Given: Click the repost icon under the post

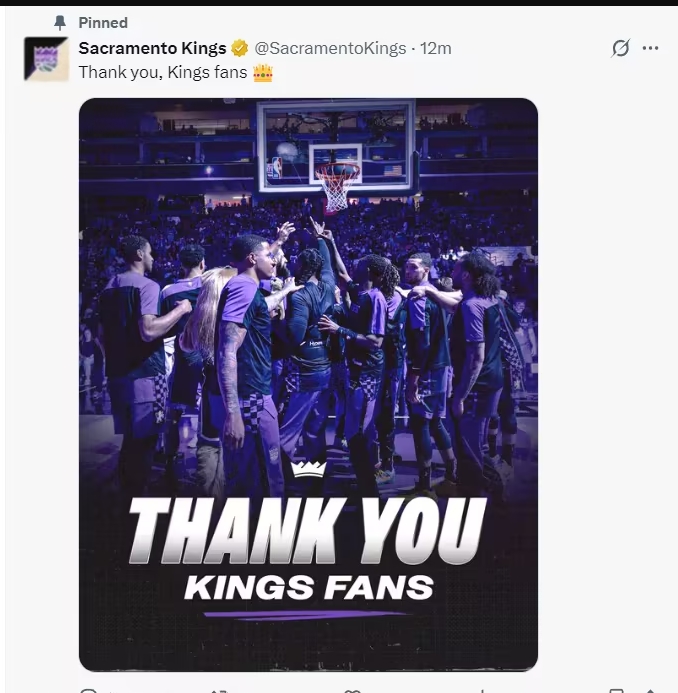Looking at the screenshot, I should [x=220, y=690].
